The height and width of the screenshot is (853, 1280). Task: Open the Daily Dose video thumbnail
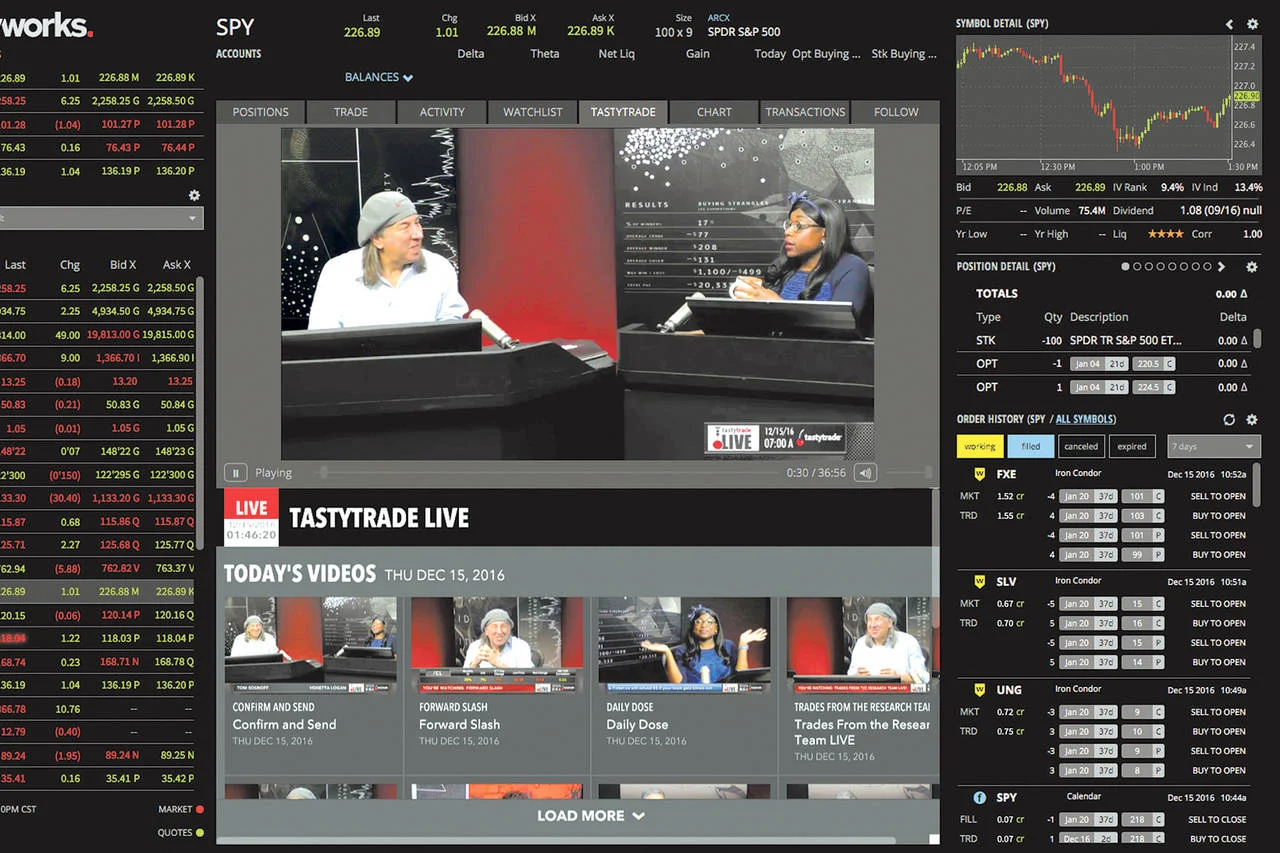pyautogui.click(x=684, y=645)
